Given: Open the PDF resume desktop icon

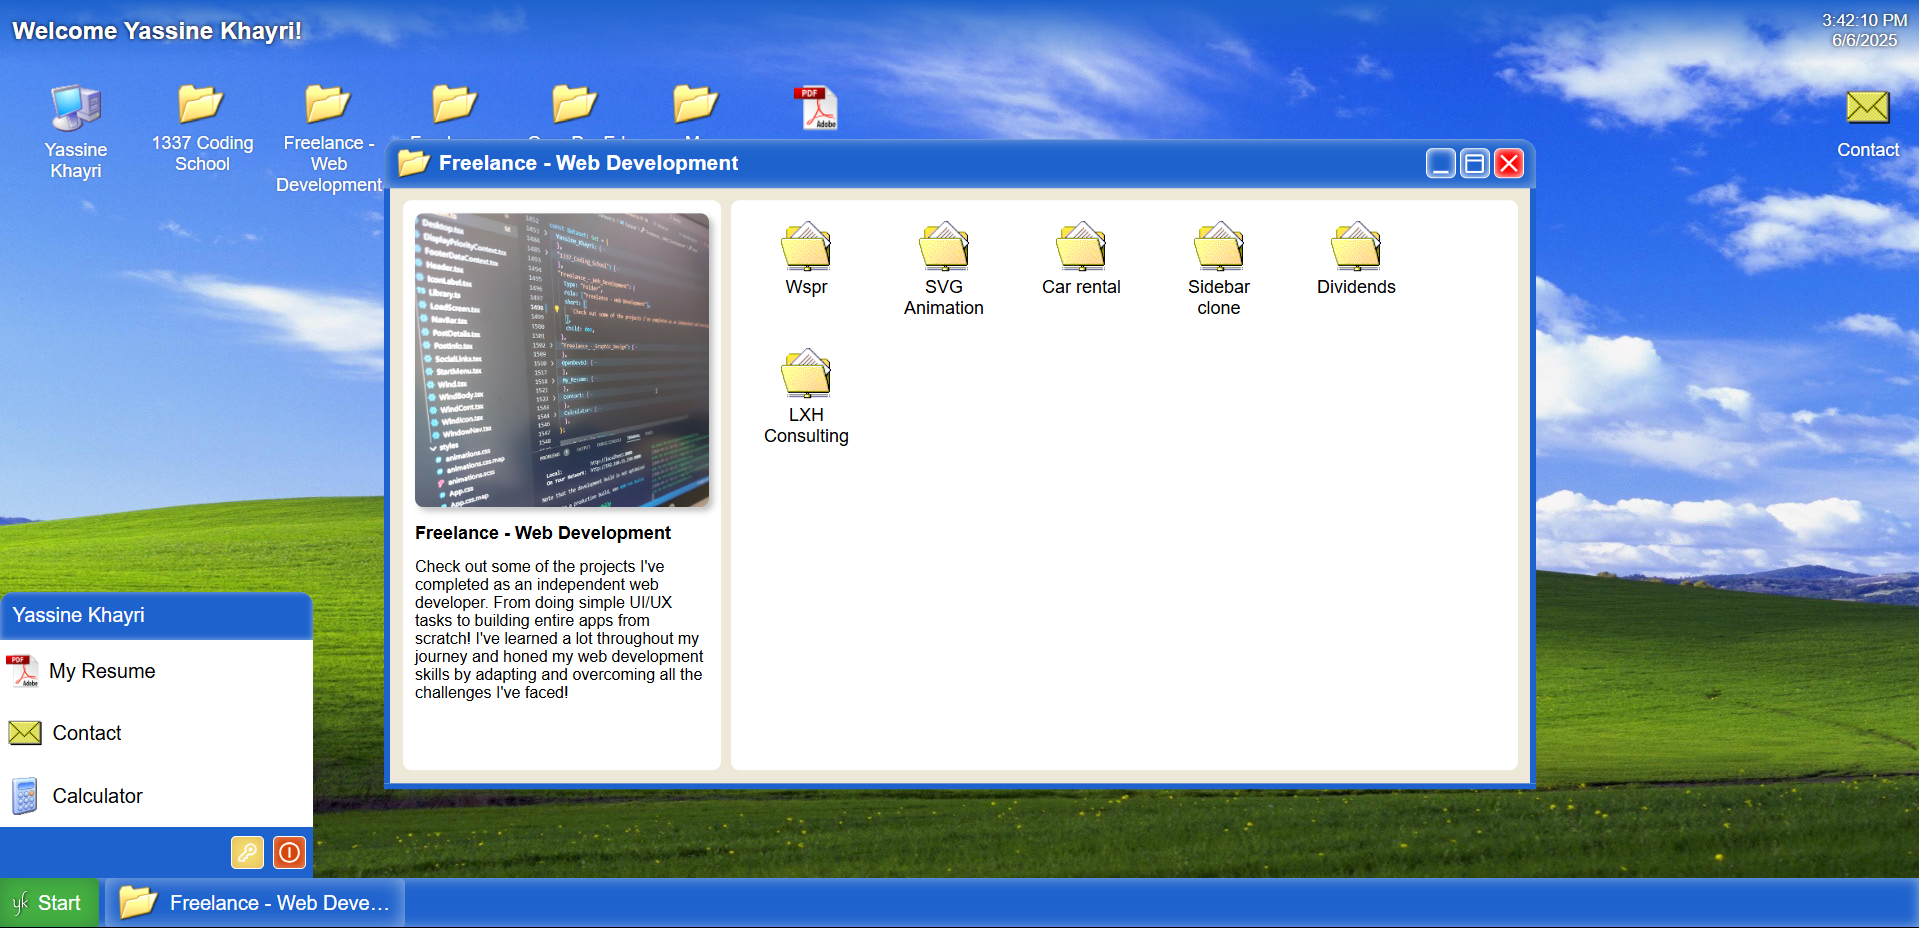Looking at the screenshot, I should 816,108.
